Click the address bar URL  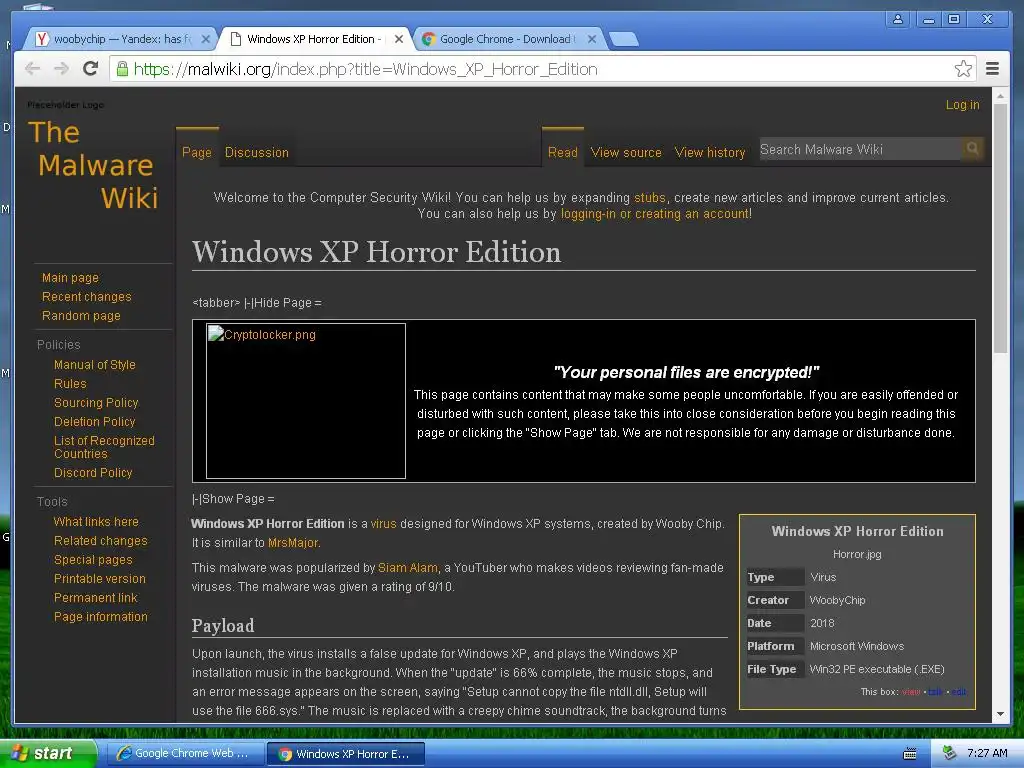tap(366, 69)
